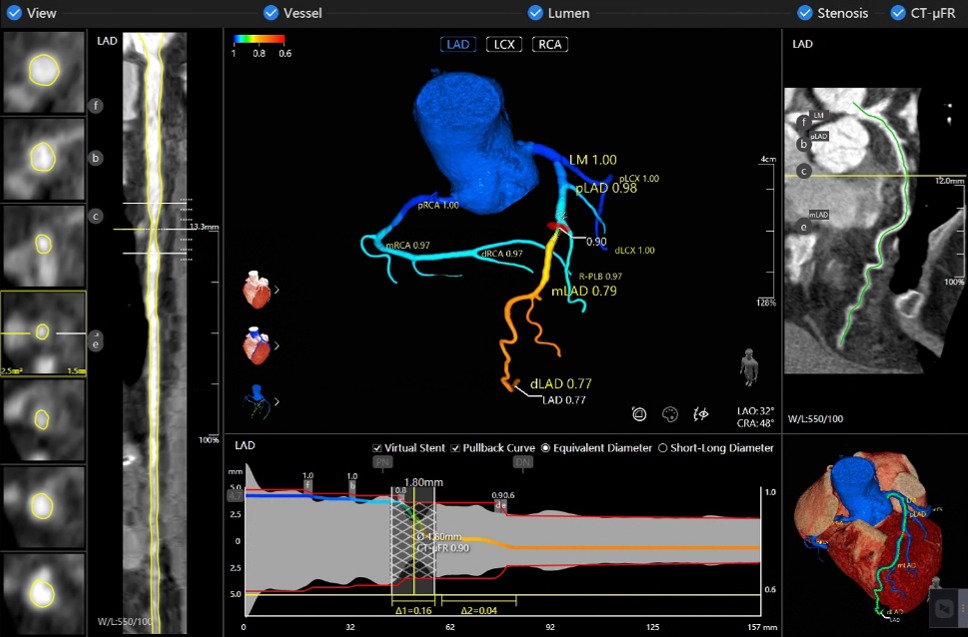Select the last cross-section thumbnail

click(44, 594)
